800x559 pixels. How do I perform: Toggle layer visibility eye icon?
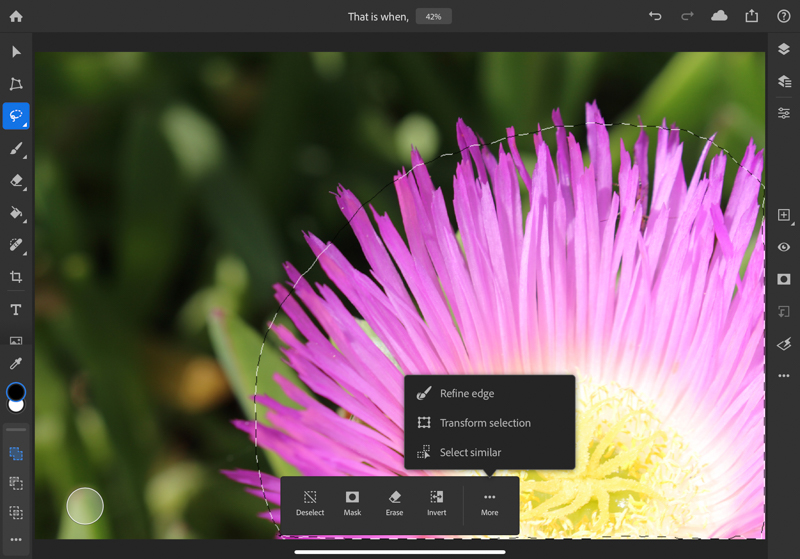(784, 247)
